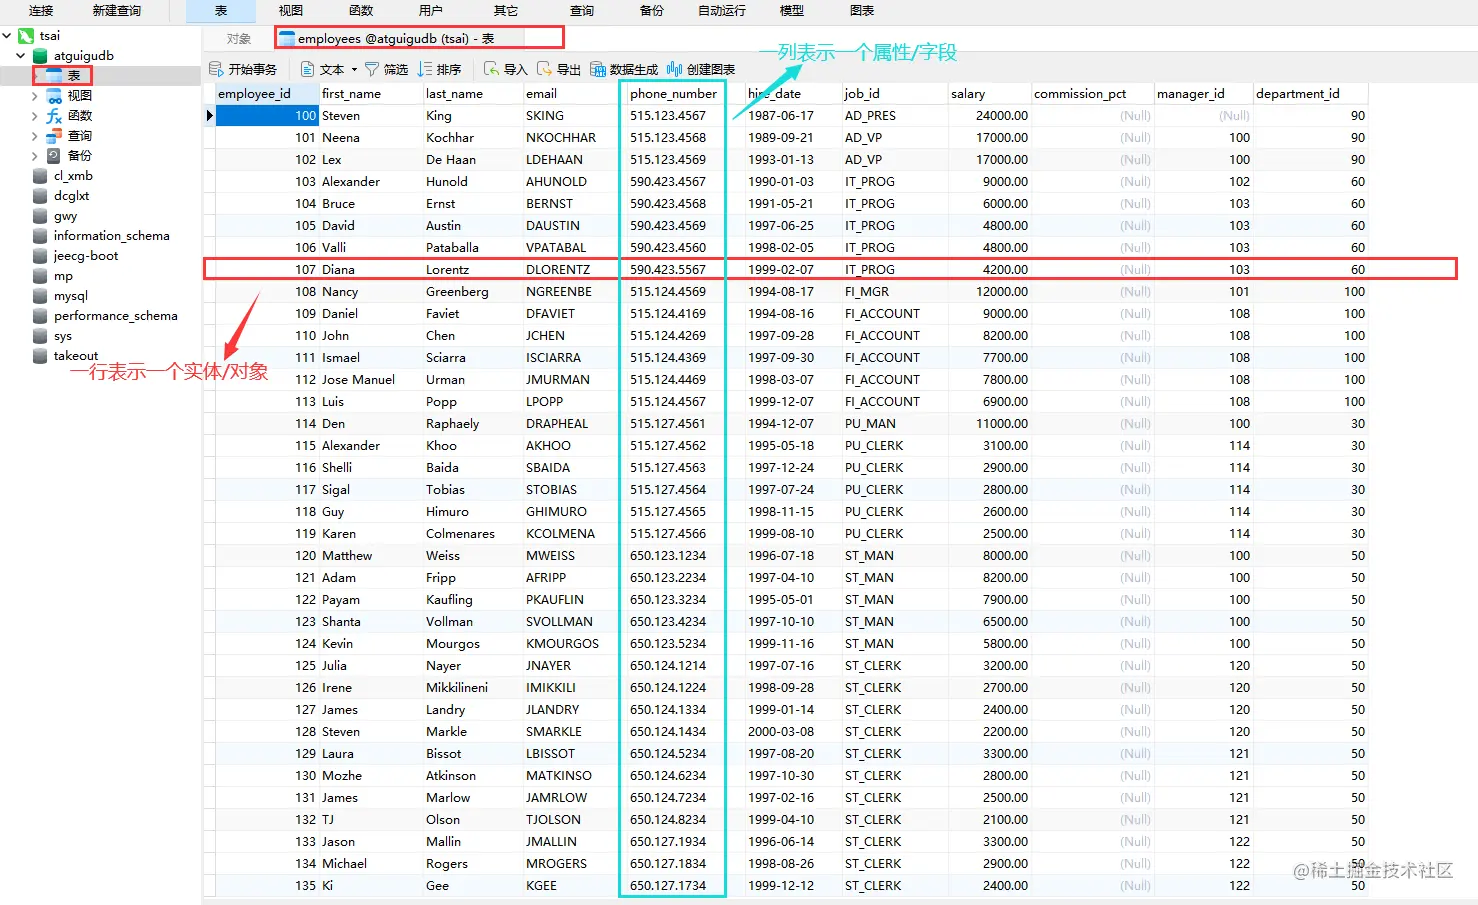This screenshot has height=905, width=1478.
Task: Click the table icon on employees tab
Action: pos(287,39)
